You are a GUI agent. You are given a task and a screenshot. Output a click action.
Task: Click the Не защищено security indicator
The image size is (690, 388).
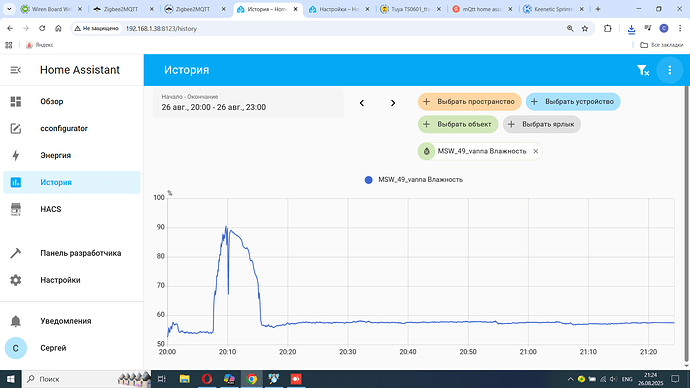point(96,28)
